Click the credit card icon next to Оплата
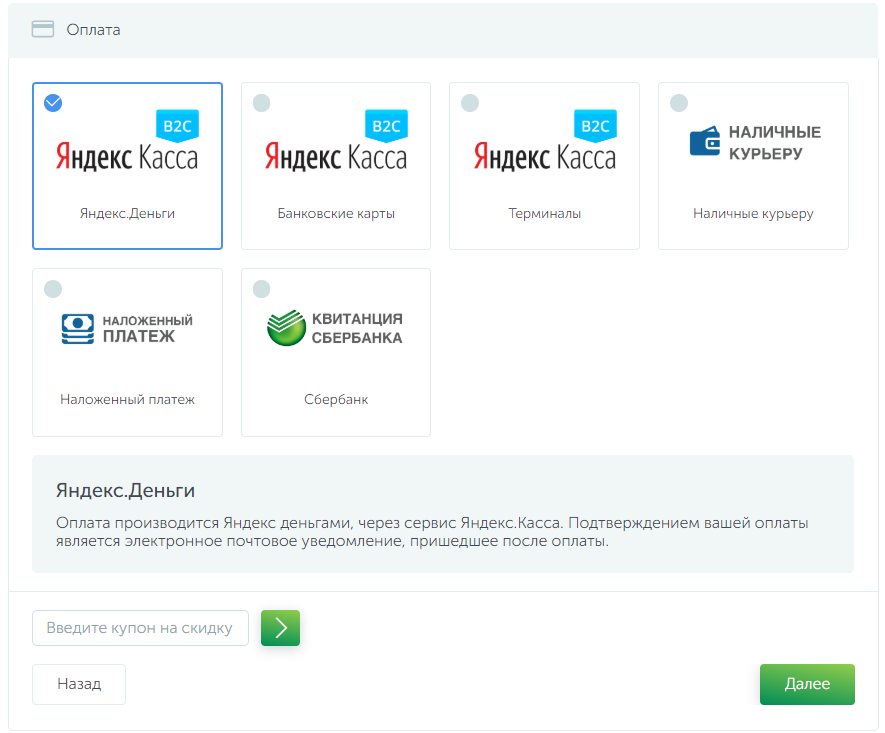 43,29
